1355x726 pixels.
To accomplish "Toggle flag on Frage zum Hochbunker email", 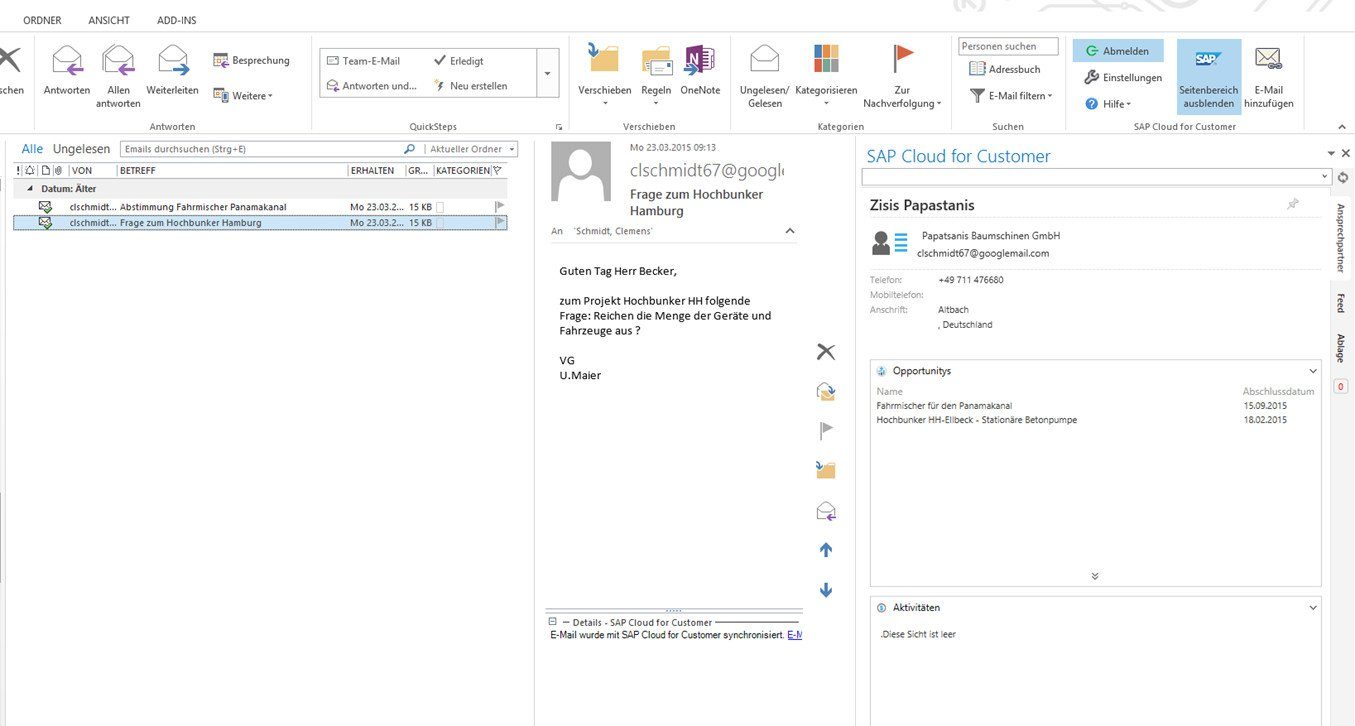I will tap(500, 223).
